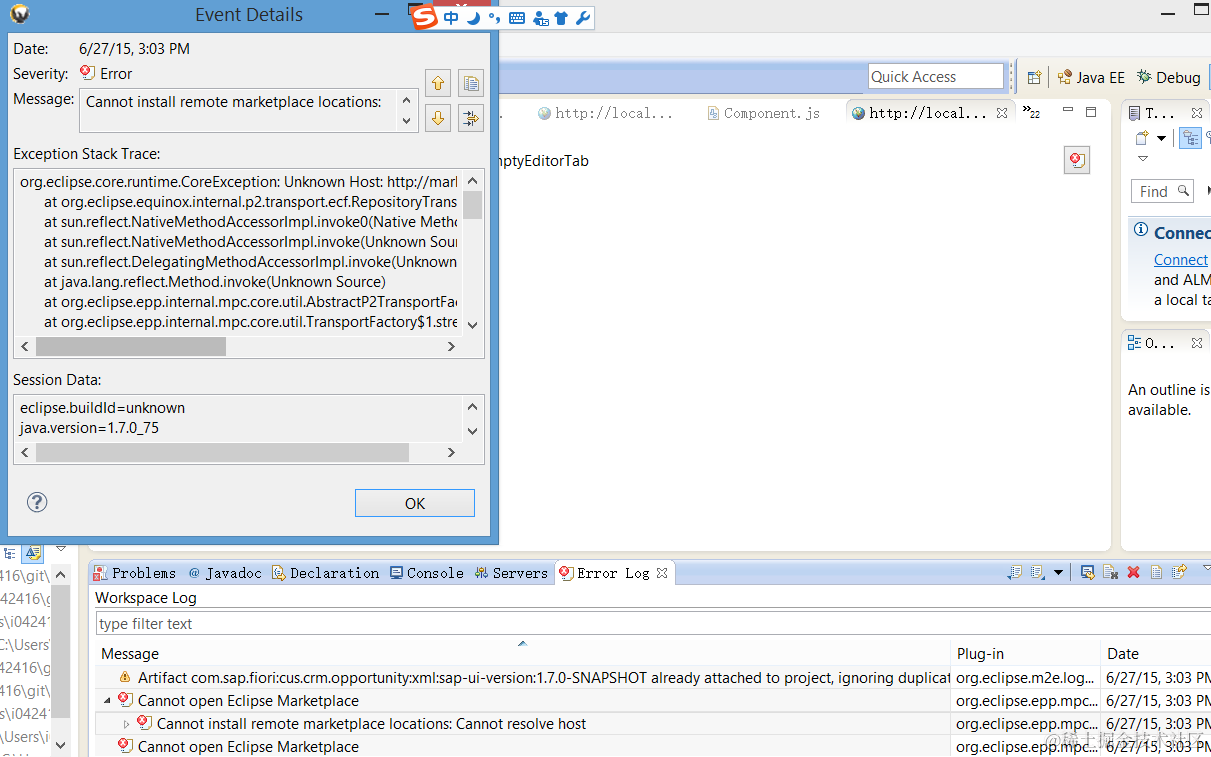Image resolution: width=1211 pixels, height=757 pixels.
Task: Copy event details to clipboard
Action: click(470, 83)
